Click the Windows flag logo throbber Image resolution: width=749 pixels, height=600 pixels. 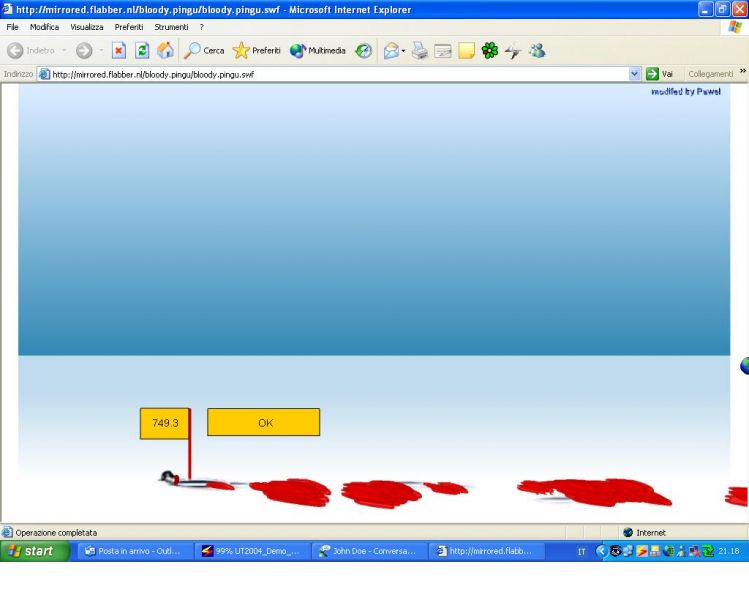point(735,27)
